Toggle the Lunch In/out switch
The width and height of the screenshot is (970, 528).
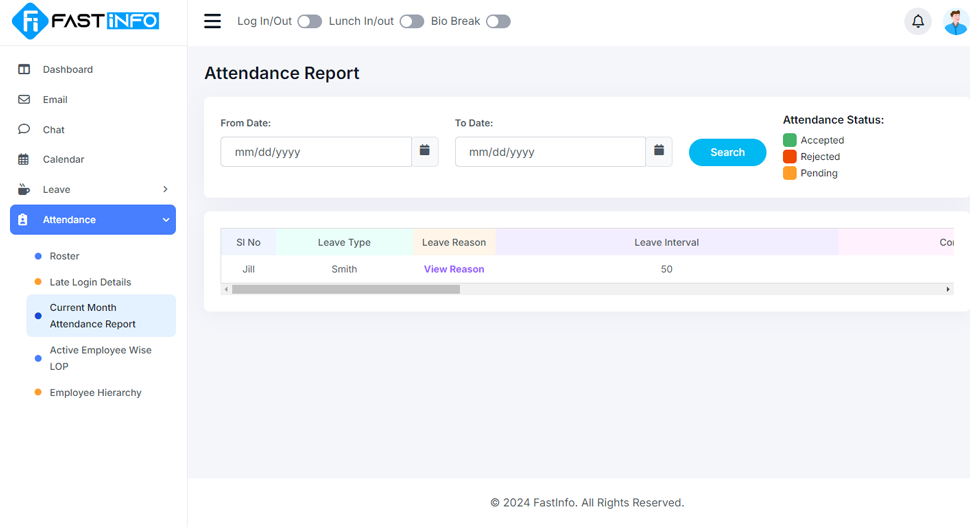[411, 21]
